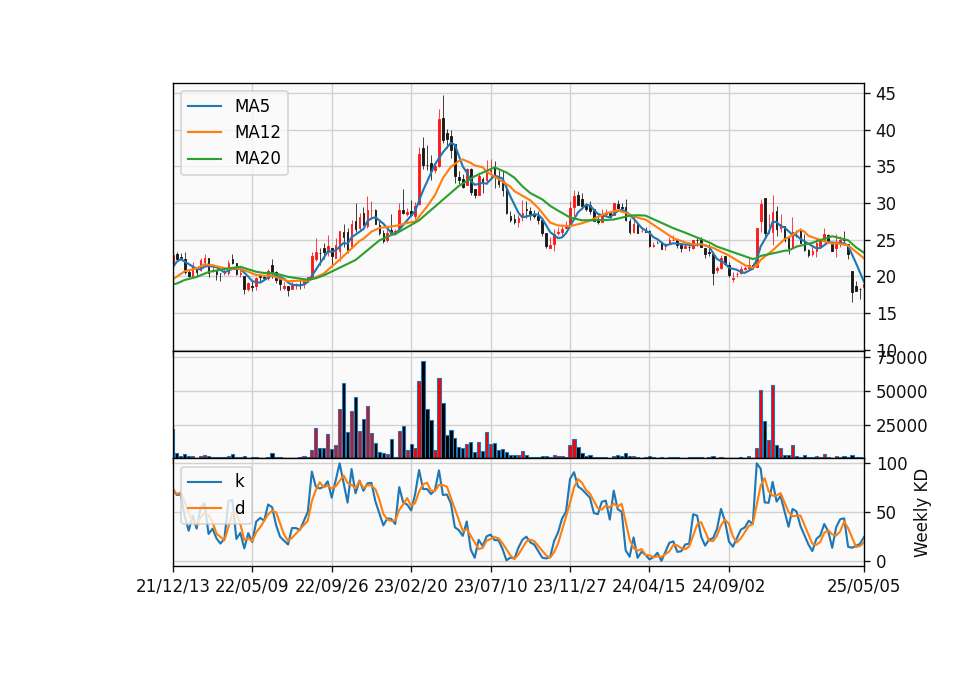Viewport: 960px width, 690px height.
Task: Click the Weekly KD axis label
Action: click(x=921, y=513)
